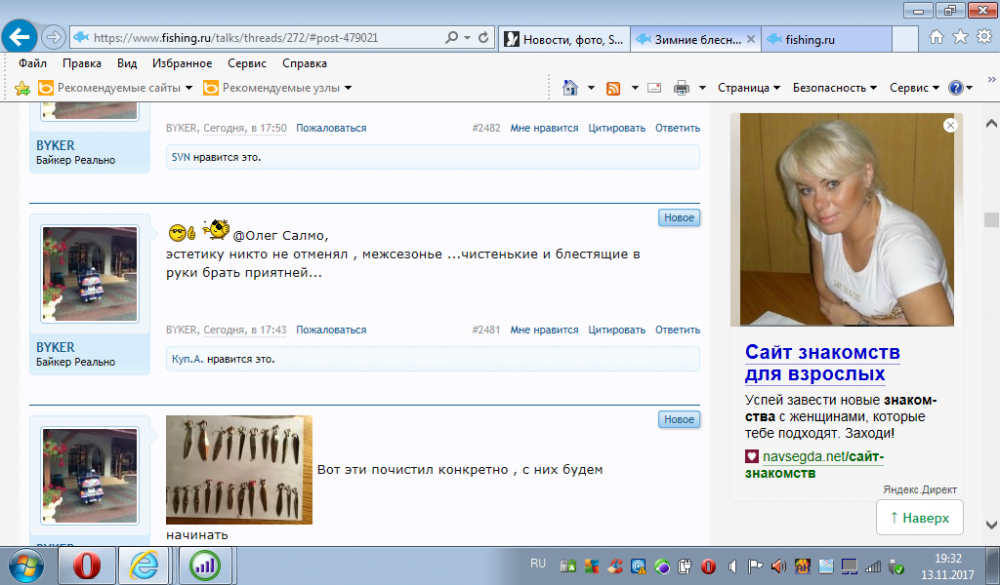Open the Безопасность dropdown menu

(834, 88)
